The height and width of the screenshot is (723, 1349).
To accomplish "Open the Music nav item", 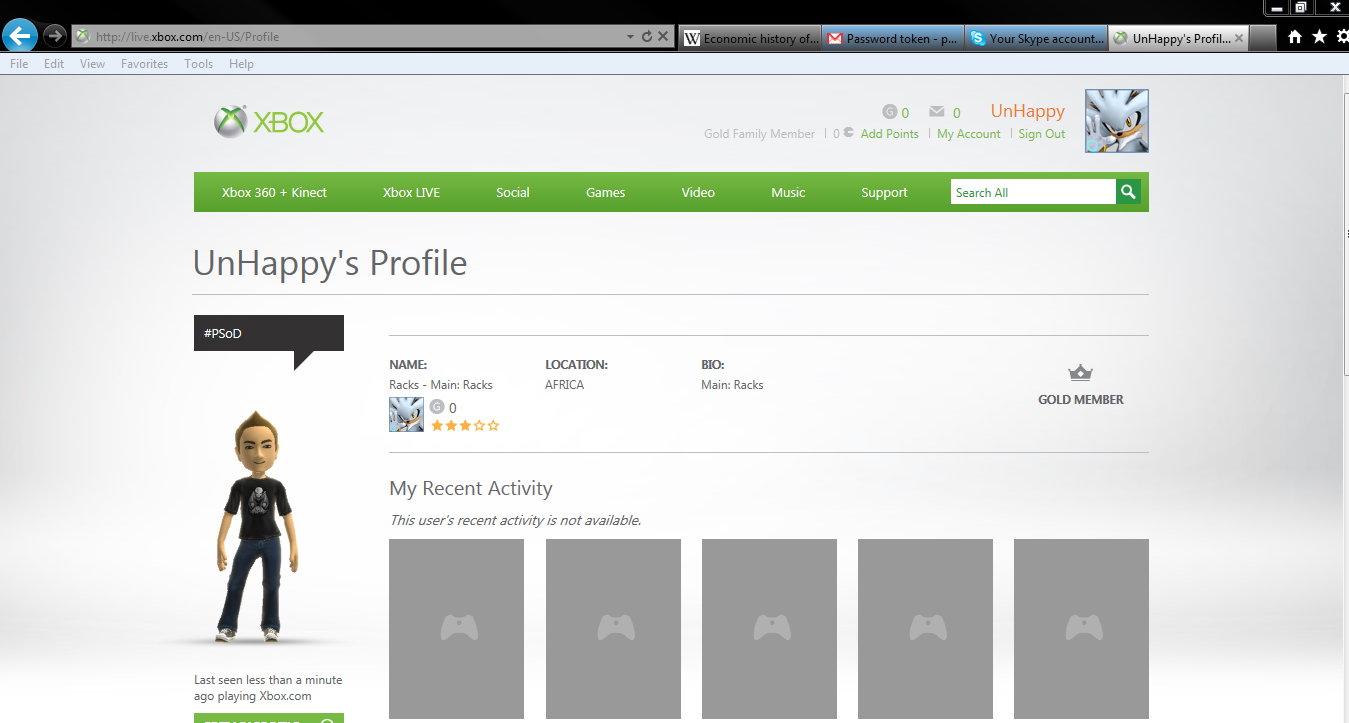I will click(788, 192).
